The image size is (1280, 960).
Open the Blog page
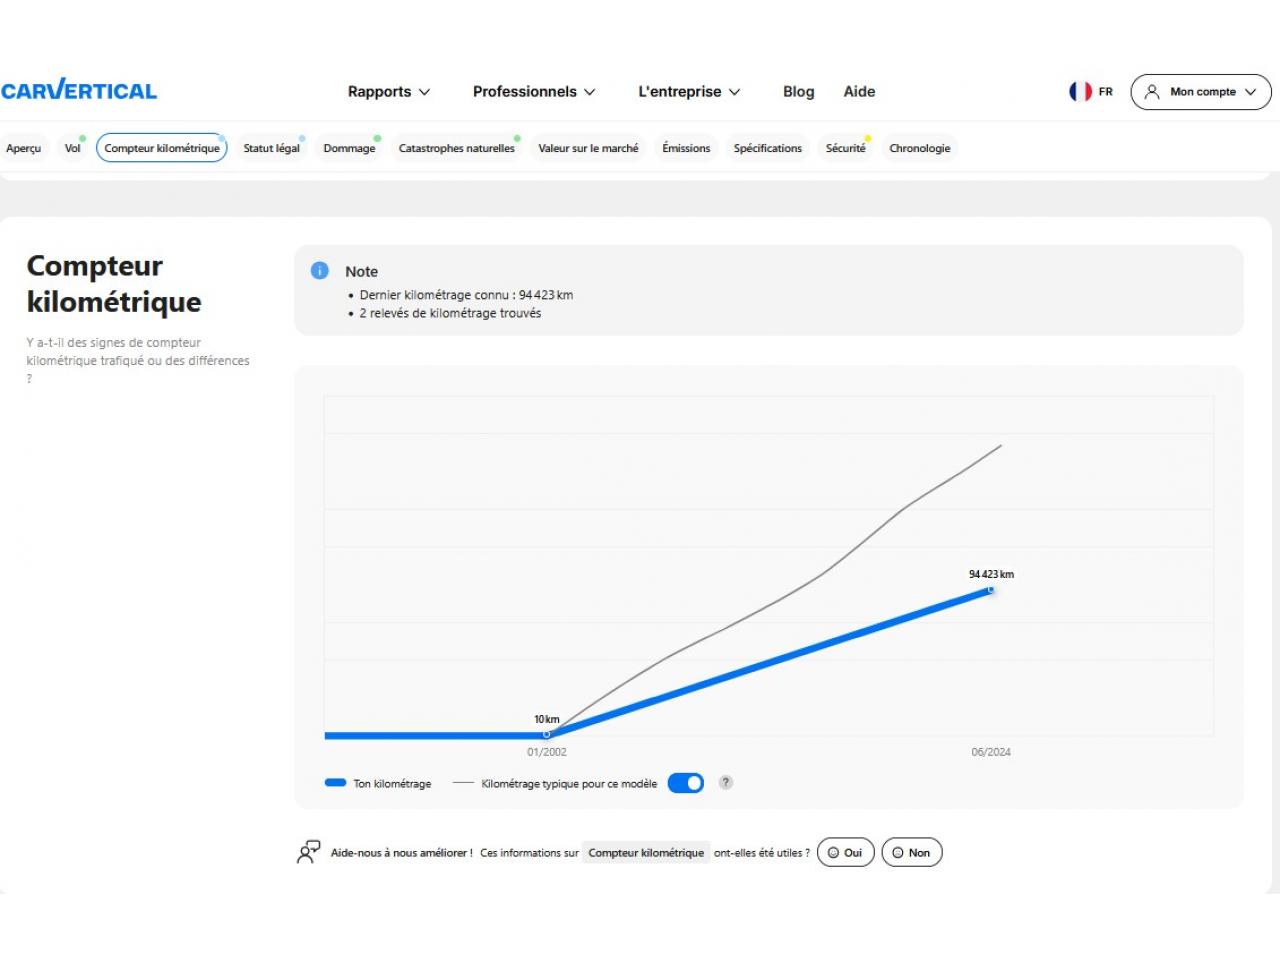coord(798,91)
